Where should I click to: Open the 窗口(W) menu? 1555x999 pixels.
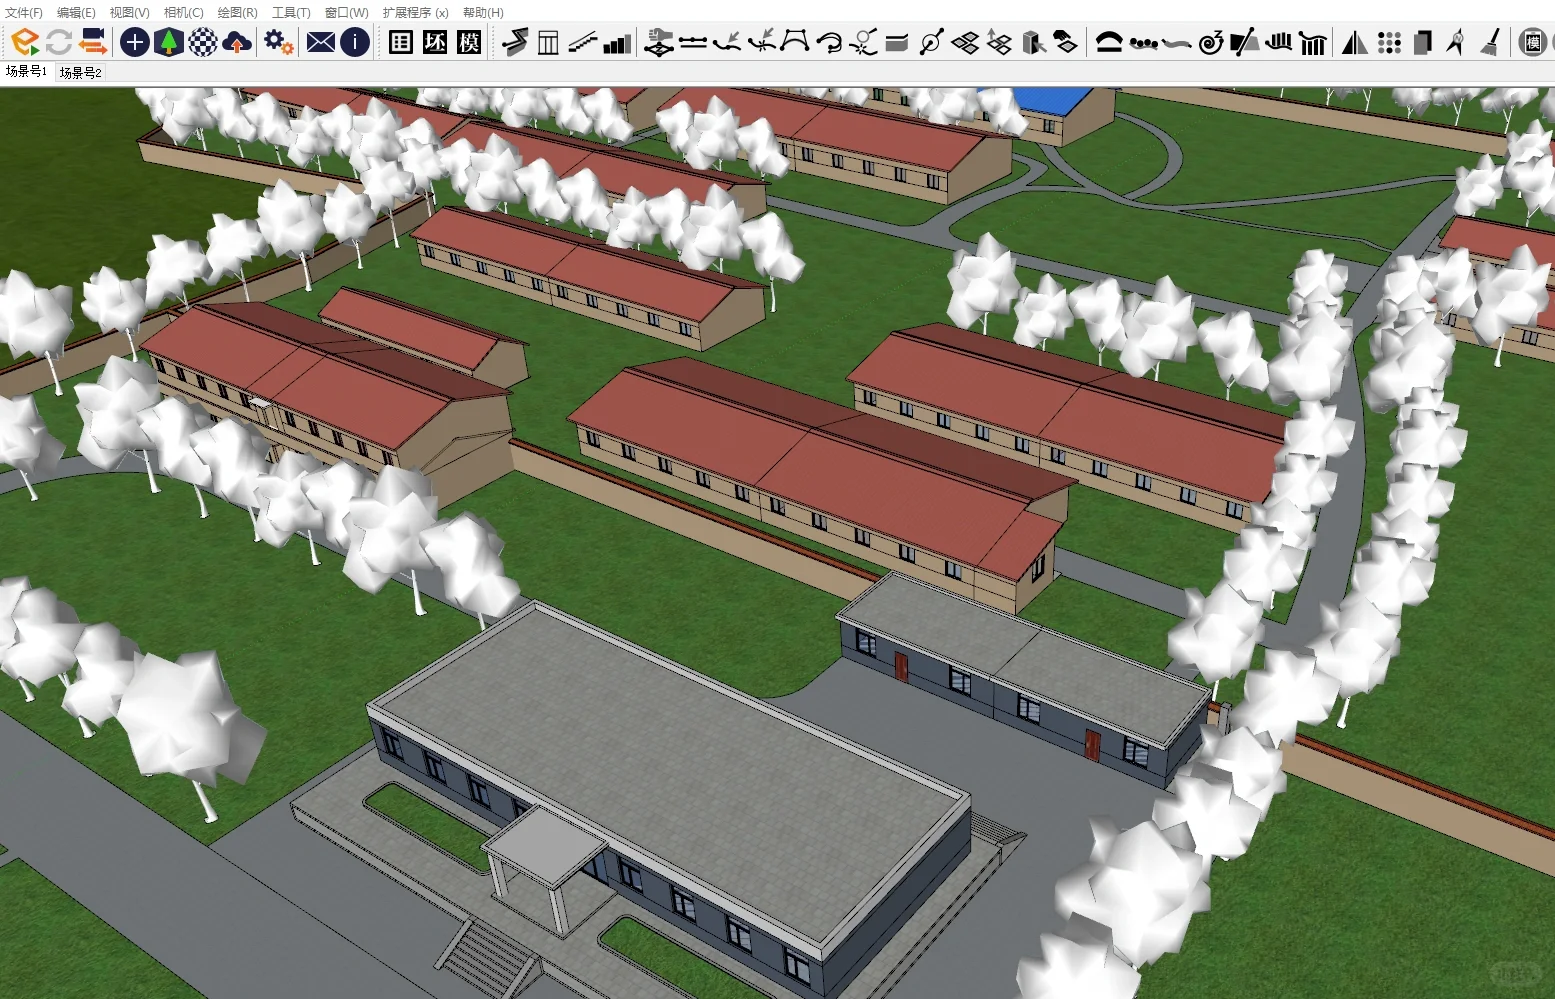pyautogui.click(x=346, y=13)
